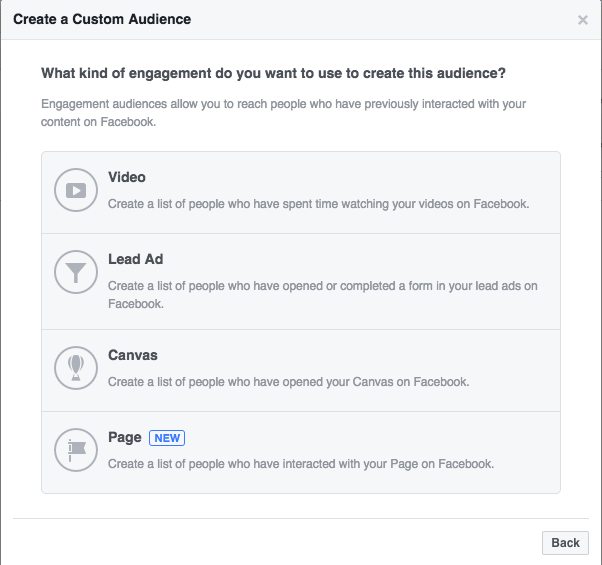Choose the Lead Ad title
The height and width of the screenshot is (565, 602).
pyautogui.click(x=136, y=259)
